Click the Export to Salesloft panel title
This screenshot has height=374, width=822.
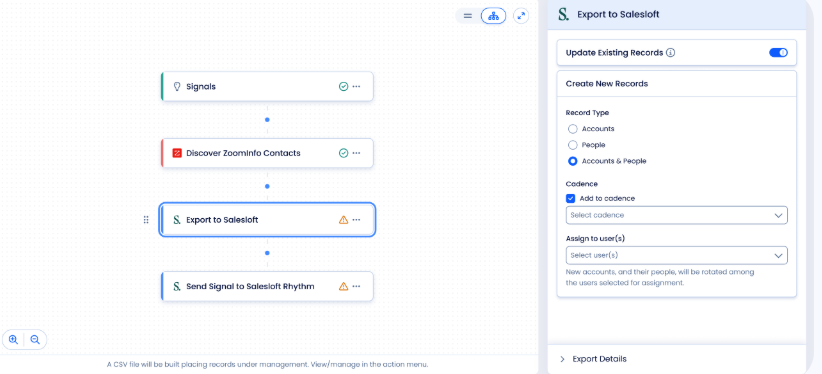(x=618, y=15)
